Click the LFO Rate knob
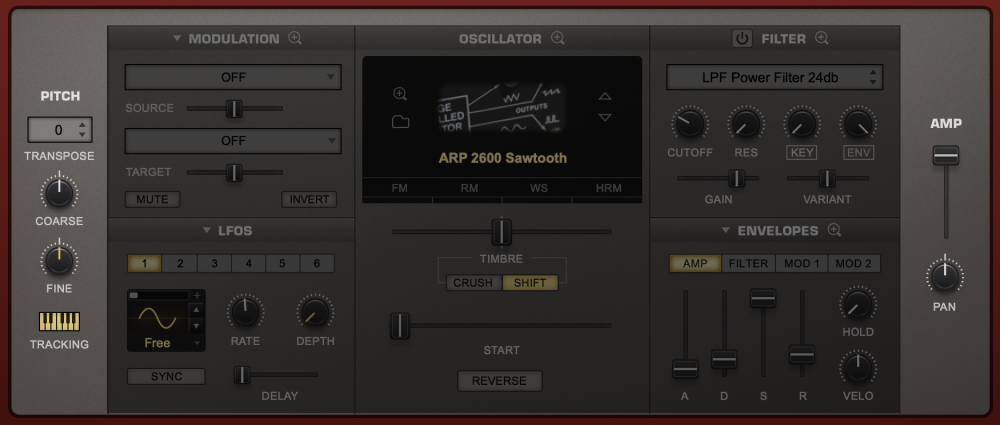Viewport: 1000px width, 425px height. click(x=246, y=312)
